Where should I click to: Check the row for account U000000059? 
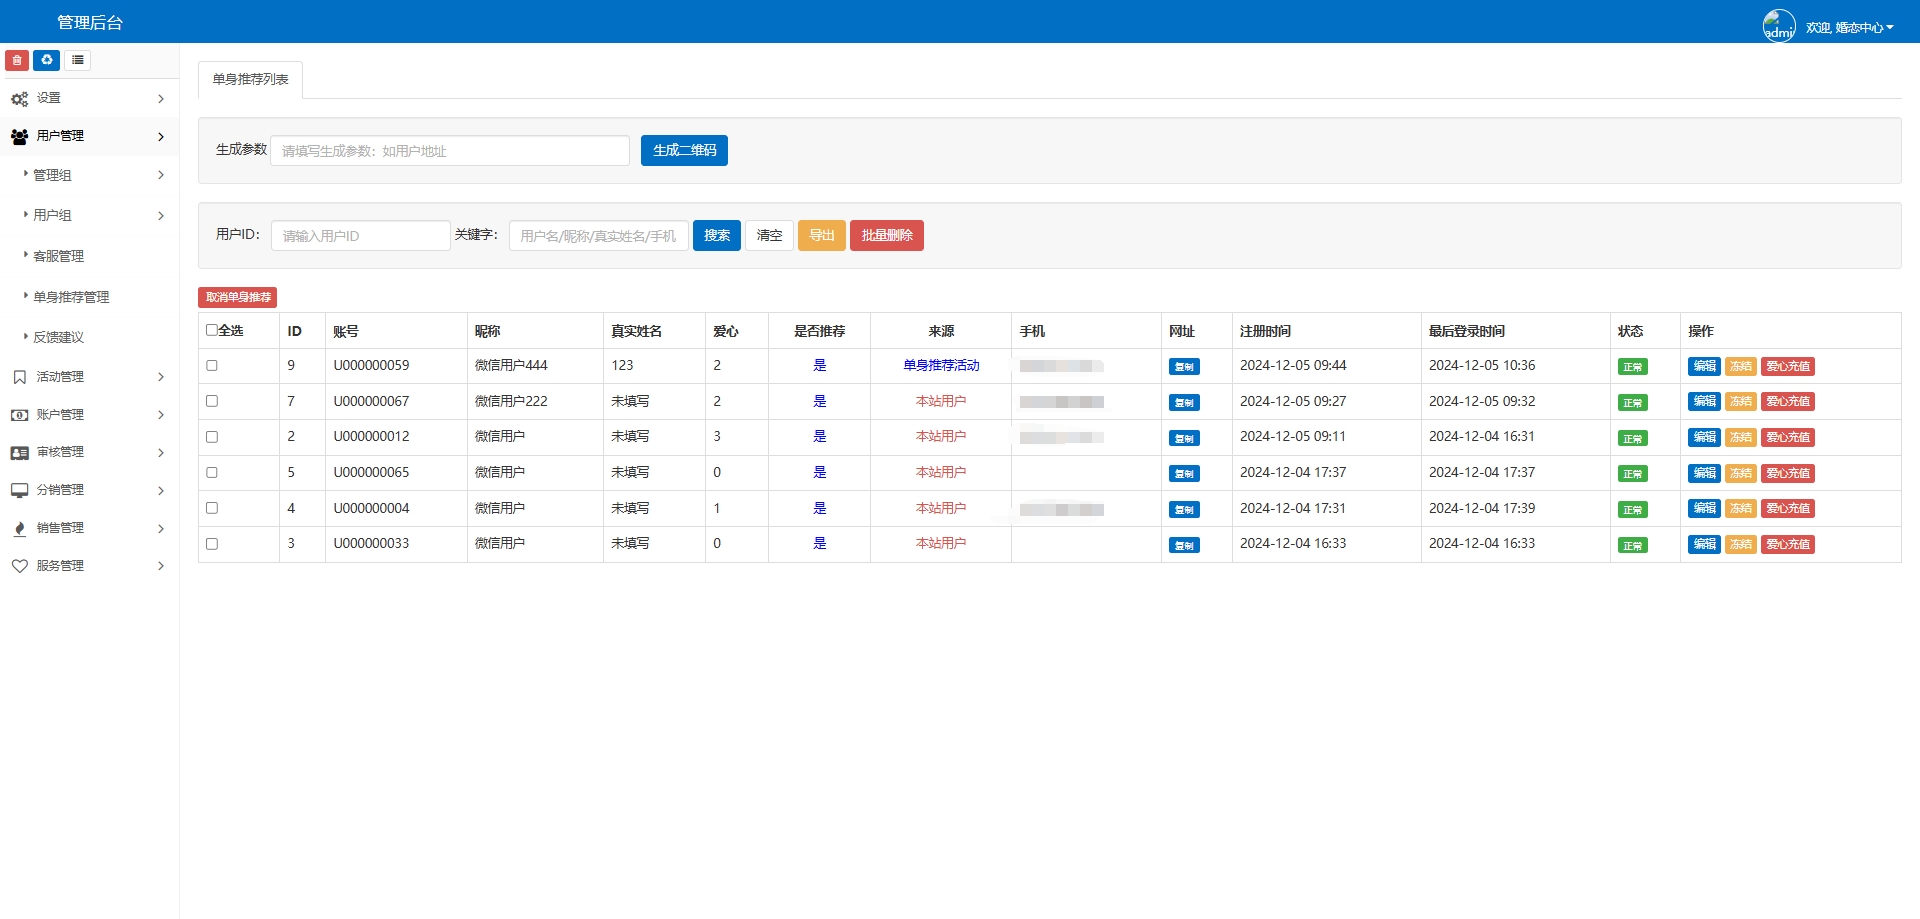pos(212,366)
